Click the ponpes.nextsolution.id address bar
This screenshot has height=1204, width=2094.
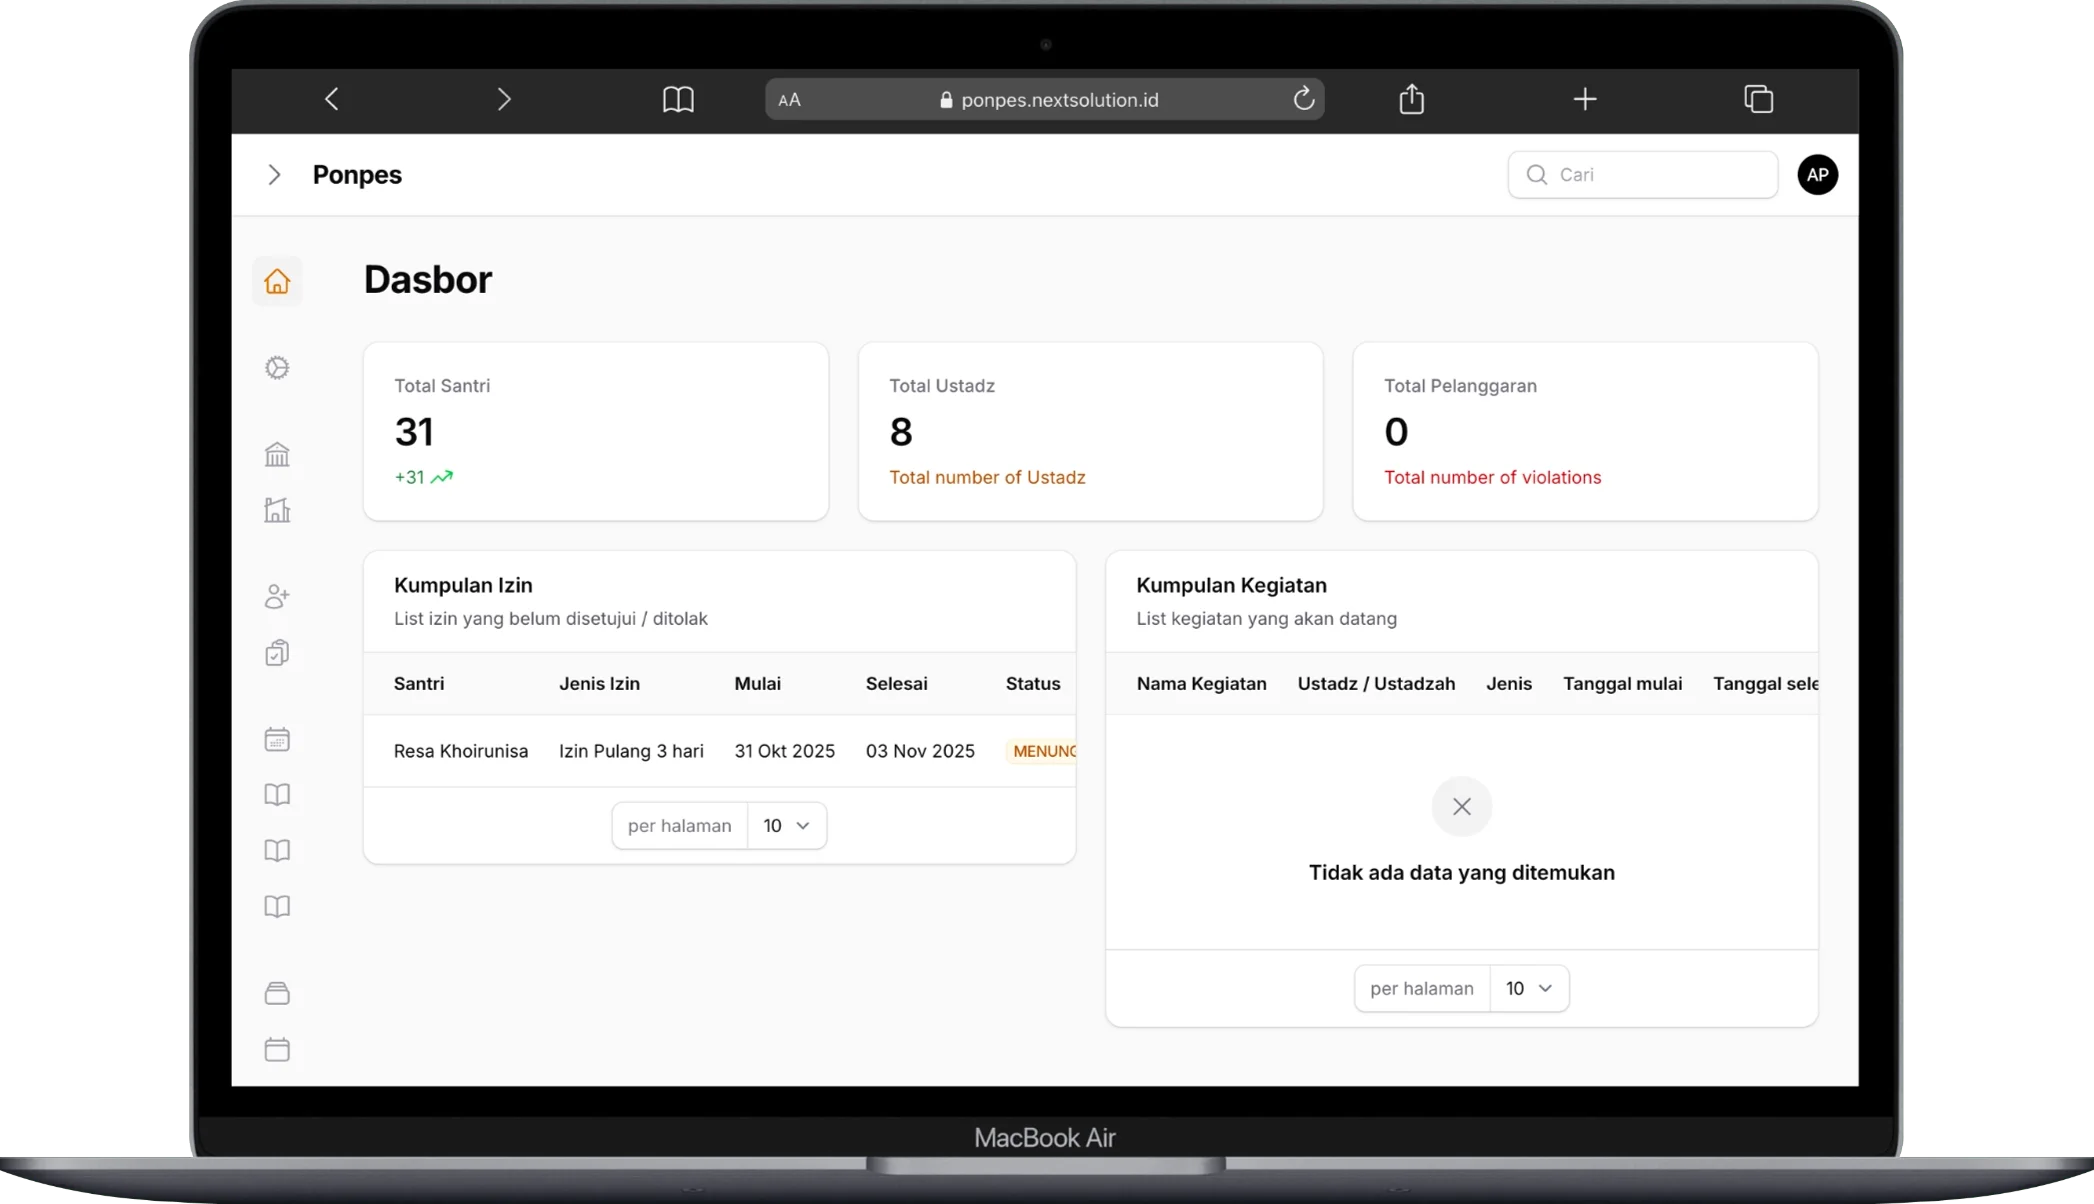pyautogui.click(x=1058, y=100)
